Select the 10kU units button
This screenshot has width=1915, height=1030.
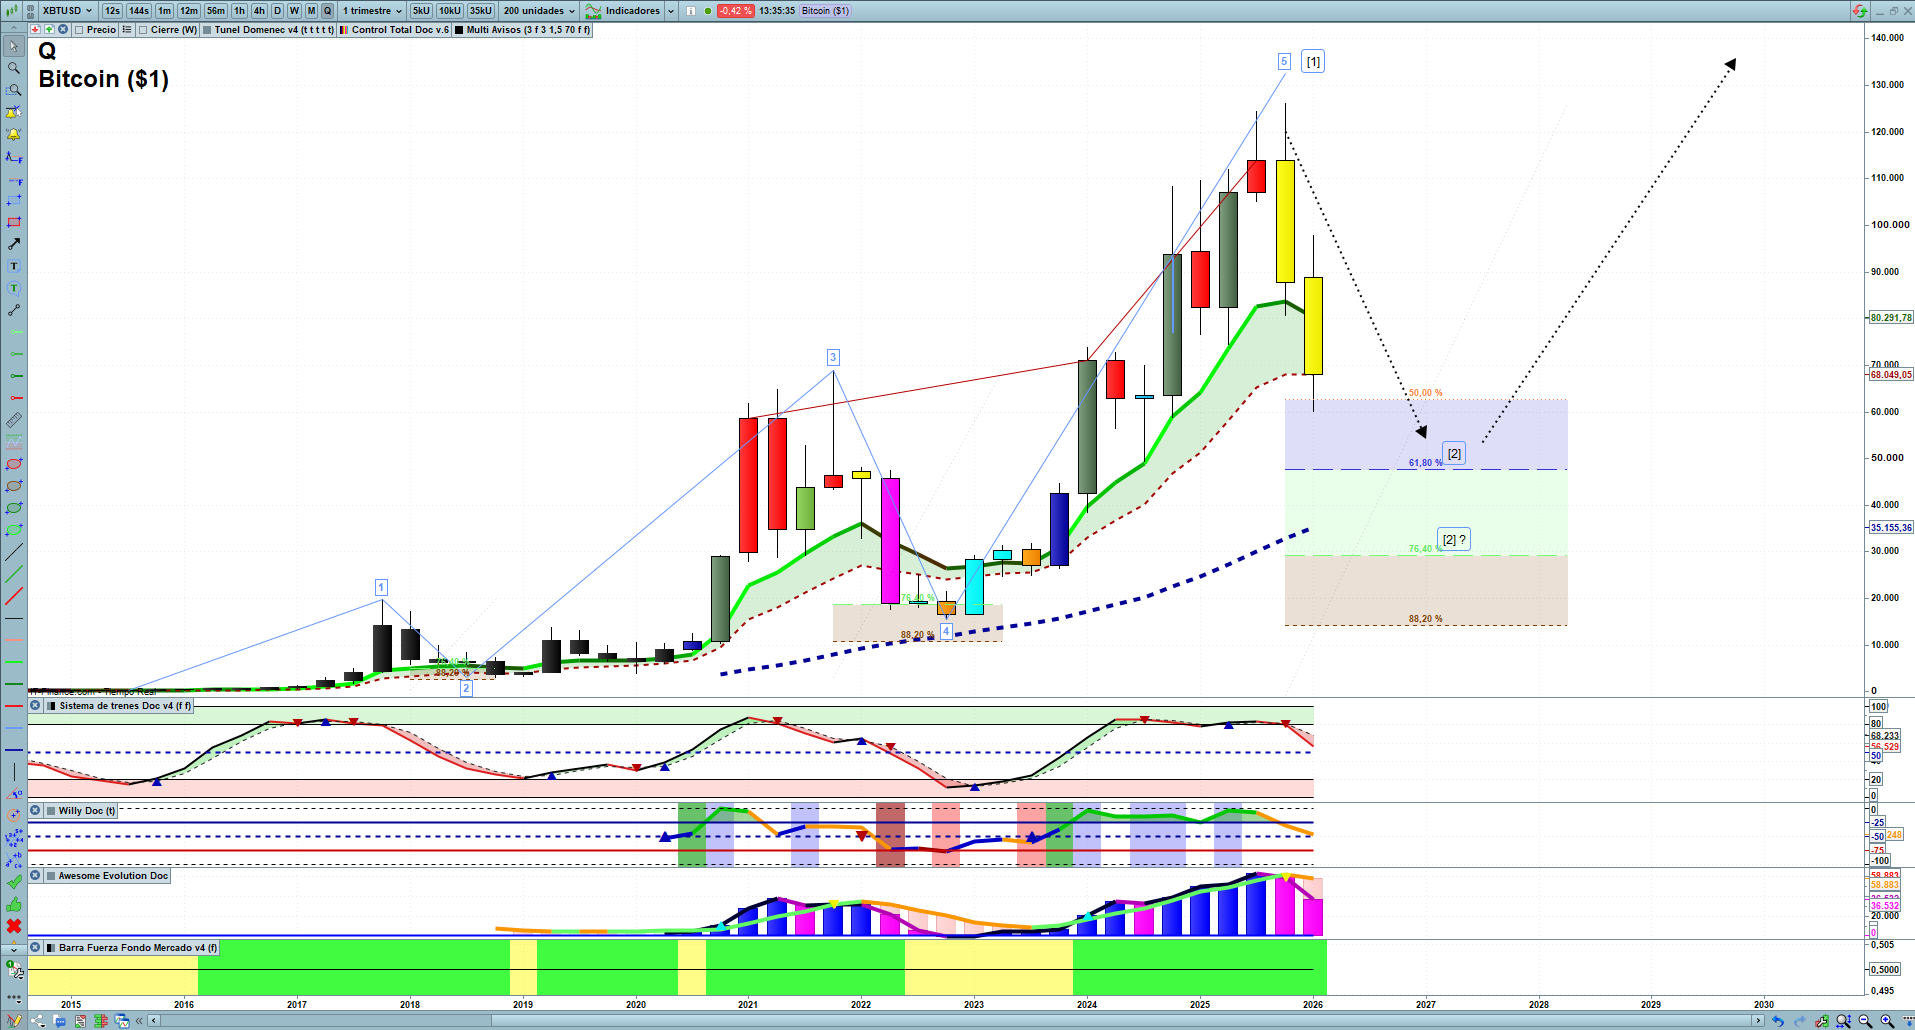[450, 11]
